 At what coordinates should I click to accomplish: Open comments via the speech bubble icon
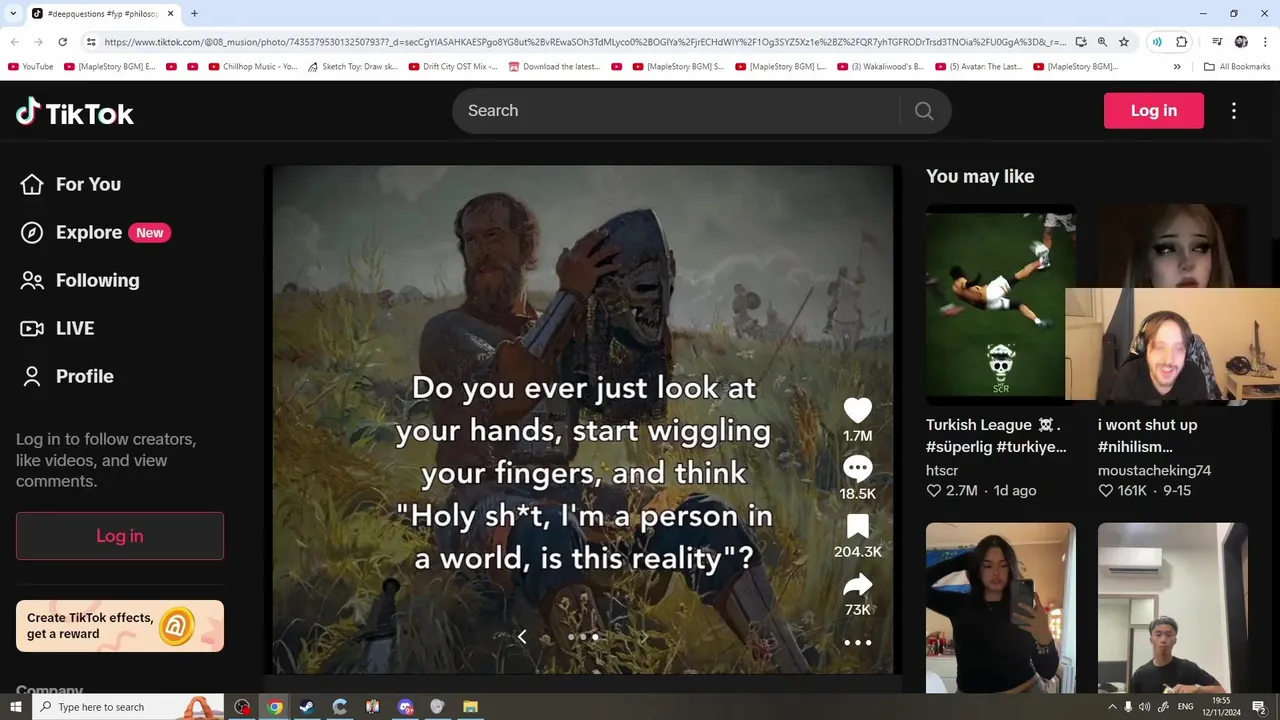[857, 468]
